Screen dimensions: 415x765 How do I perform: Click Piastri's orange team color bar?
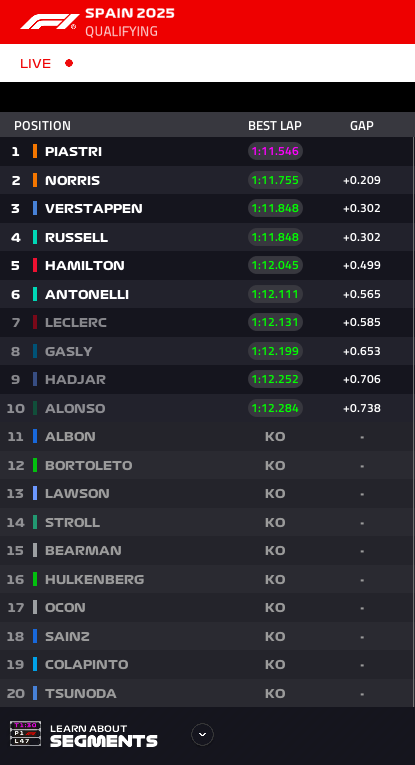click(35, 151)
